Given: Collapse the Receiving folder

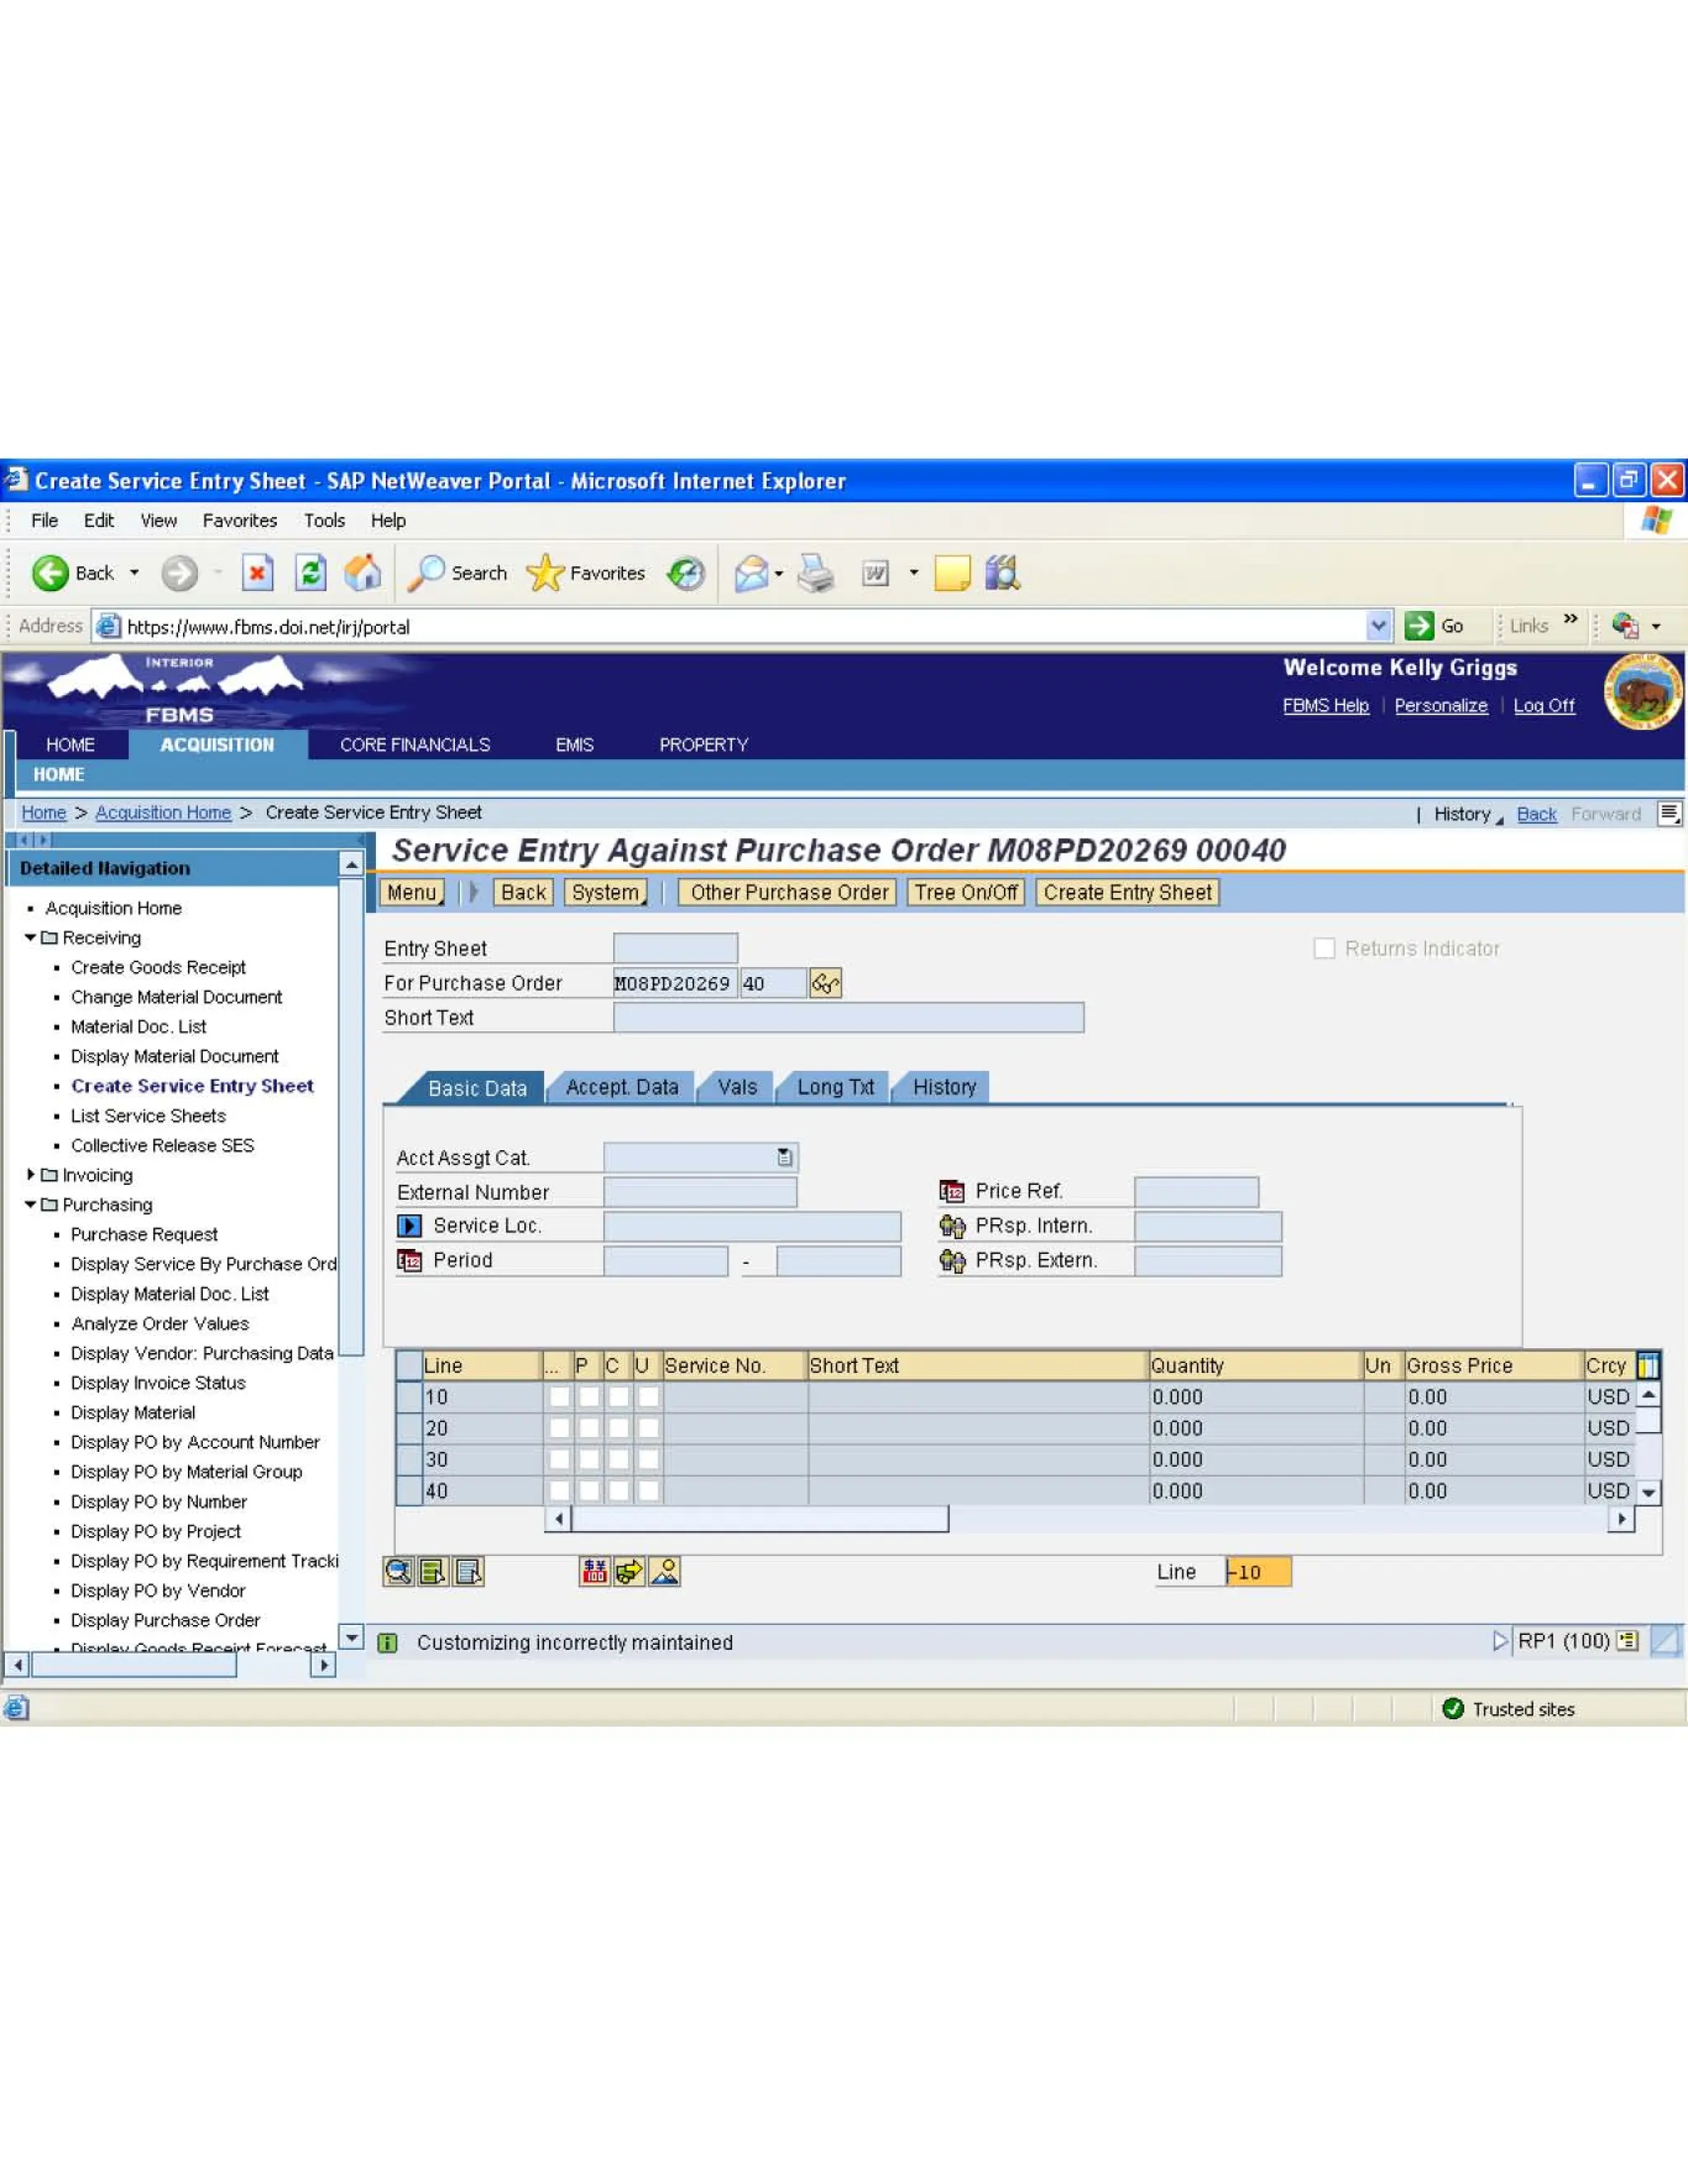Looking at the screenshot, I should coord(30,938).
